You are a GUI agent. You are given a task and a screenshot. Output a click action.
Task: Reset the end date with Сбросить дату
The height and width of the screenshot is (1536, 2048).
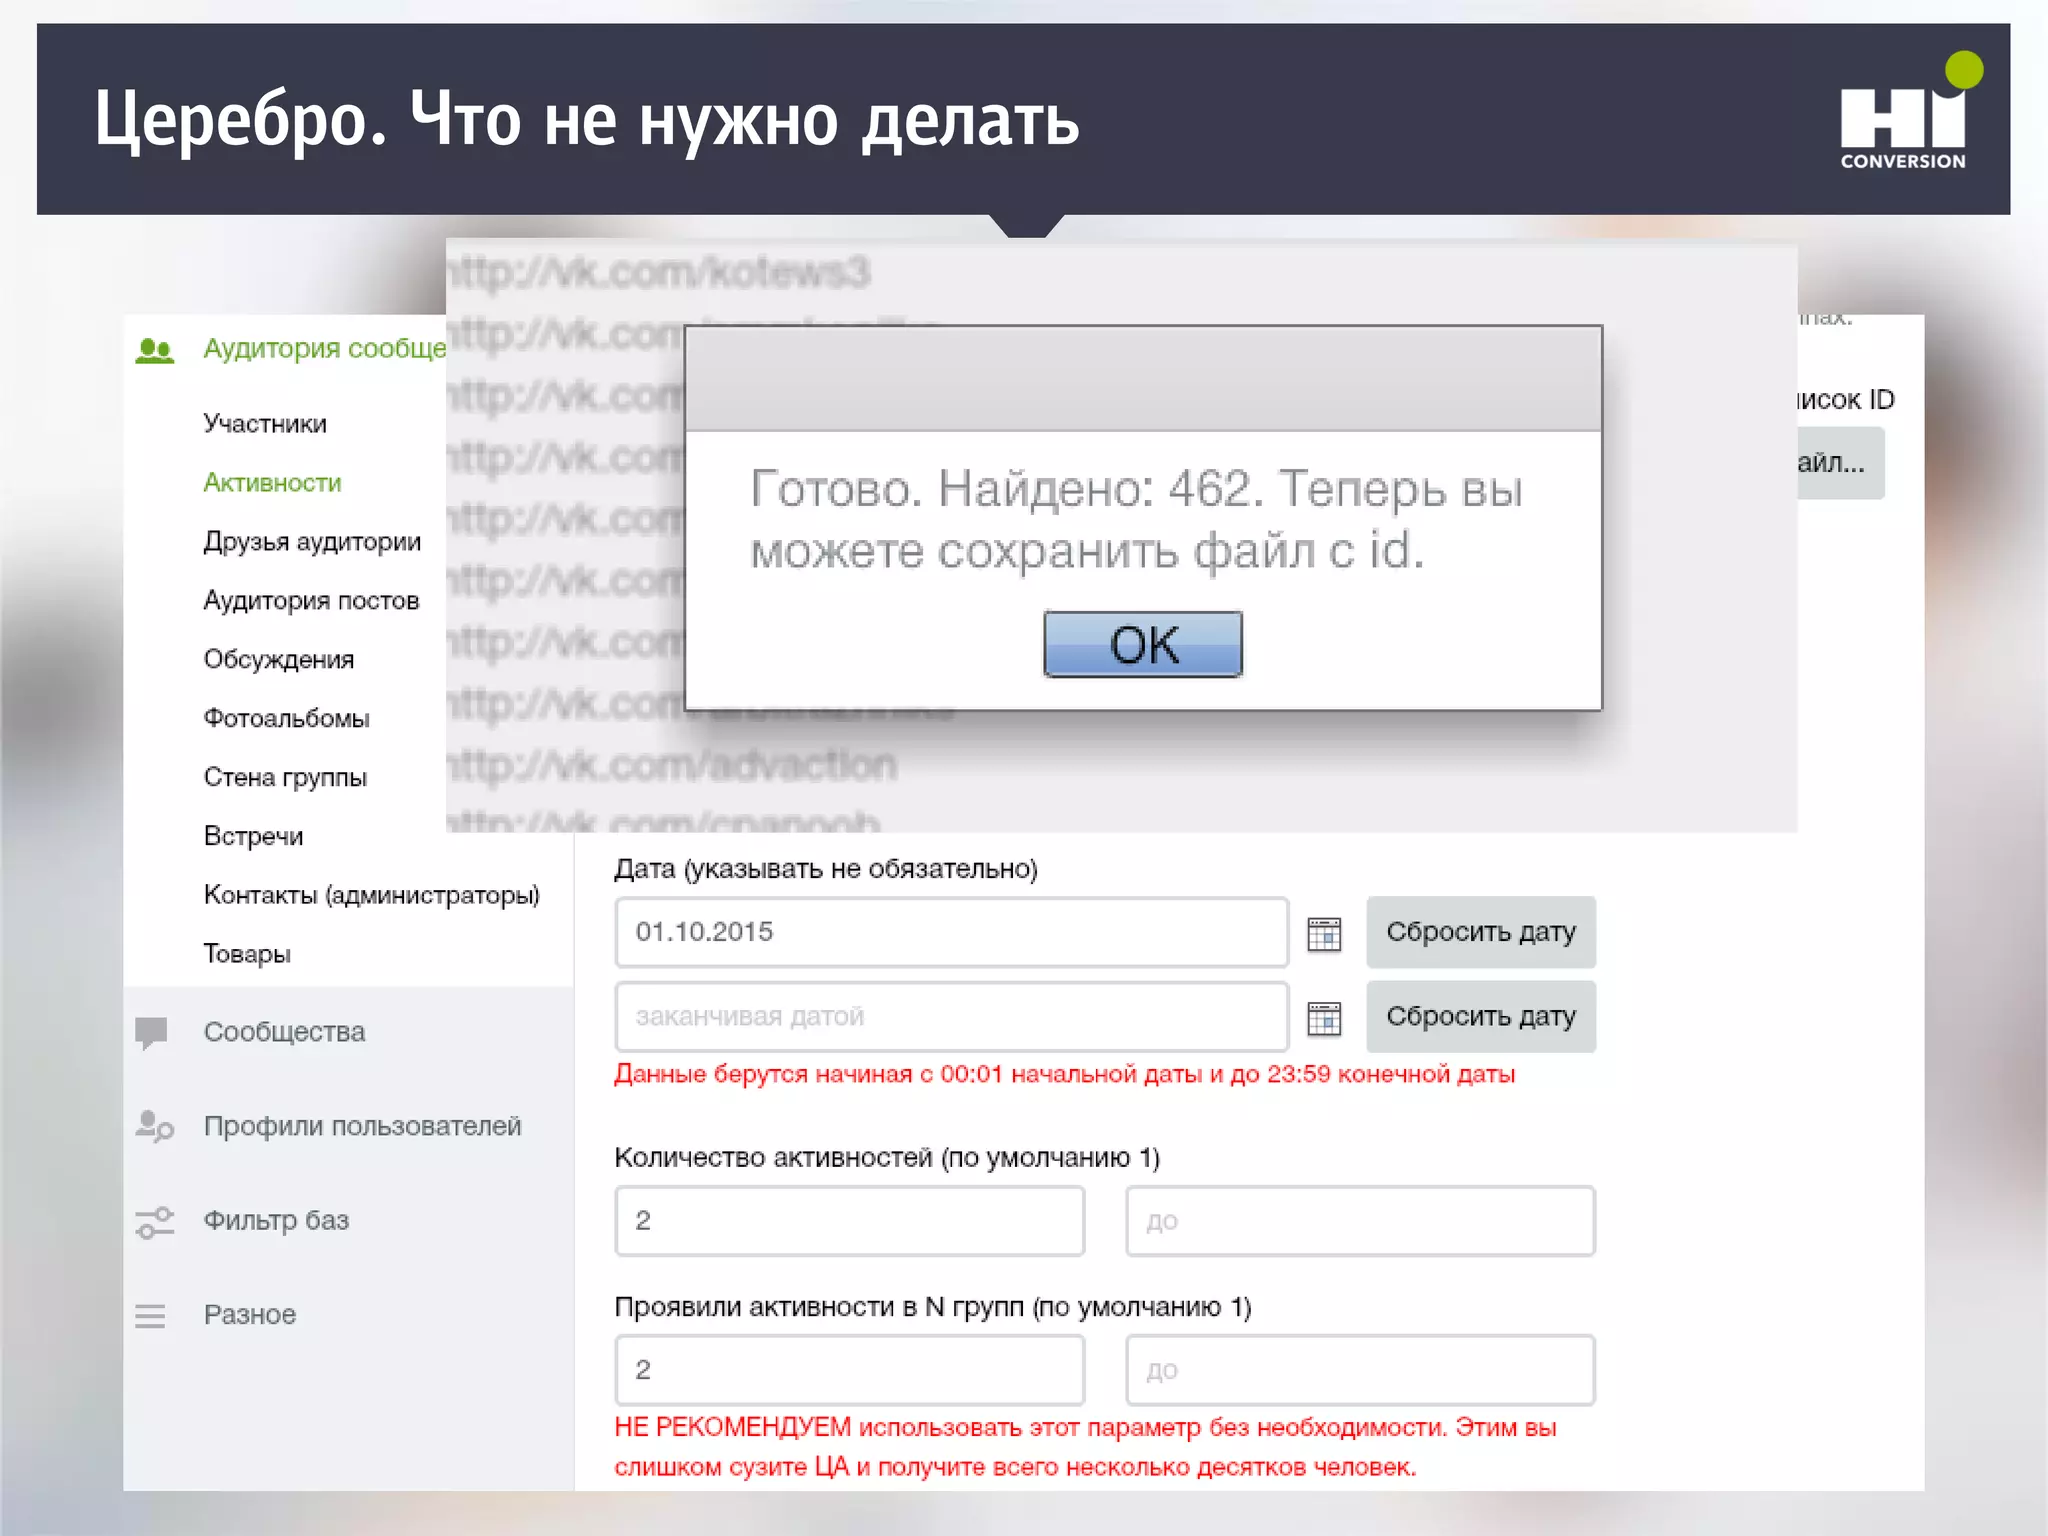[x=1481, y=1016]
